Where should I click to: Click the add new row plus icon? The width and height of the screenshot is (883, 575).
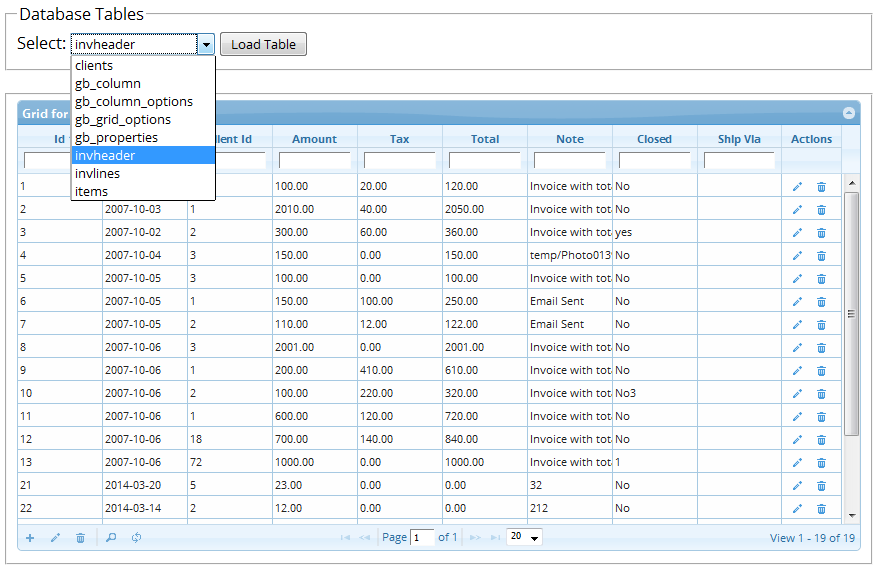click(30, 538)
